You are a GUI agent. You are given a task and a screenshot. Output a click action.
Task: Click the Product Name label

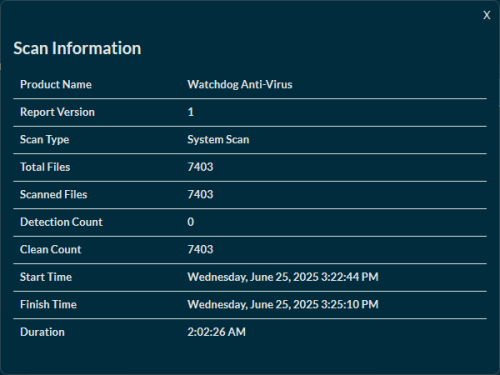(x=56, y=84)
